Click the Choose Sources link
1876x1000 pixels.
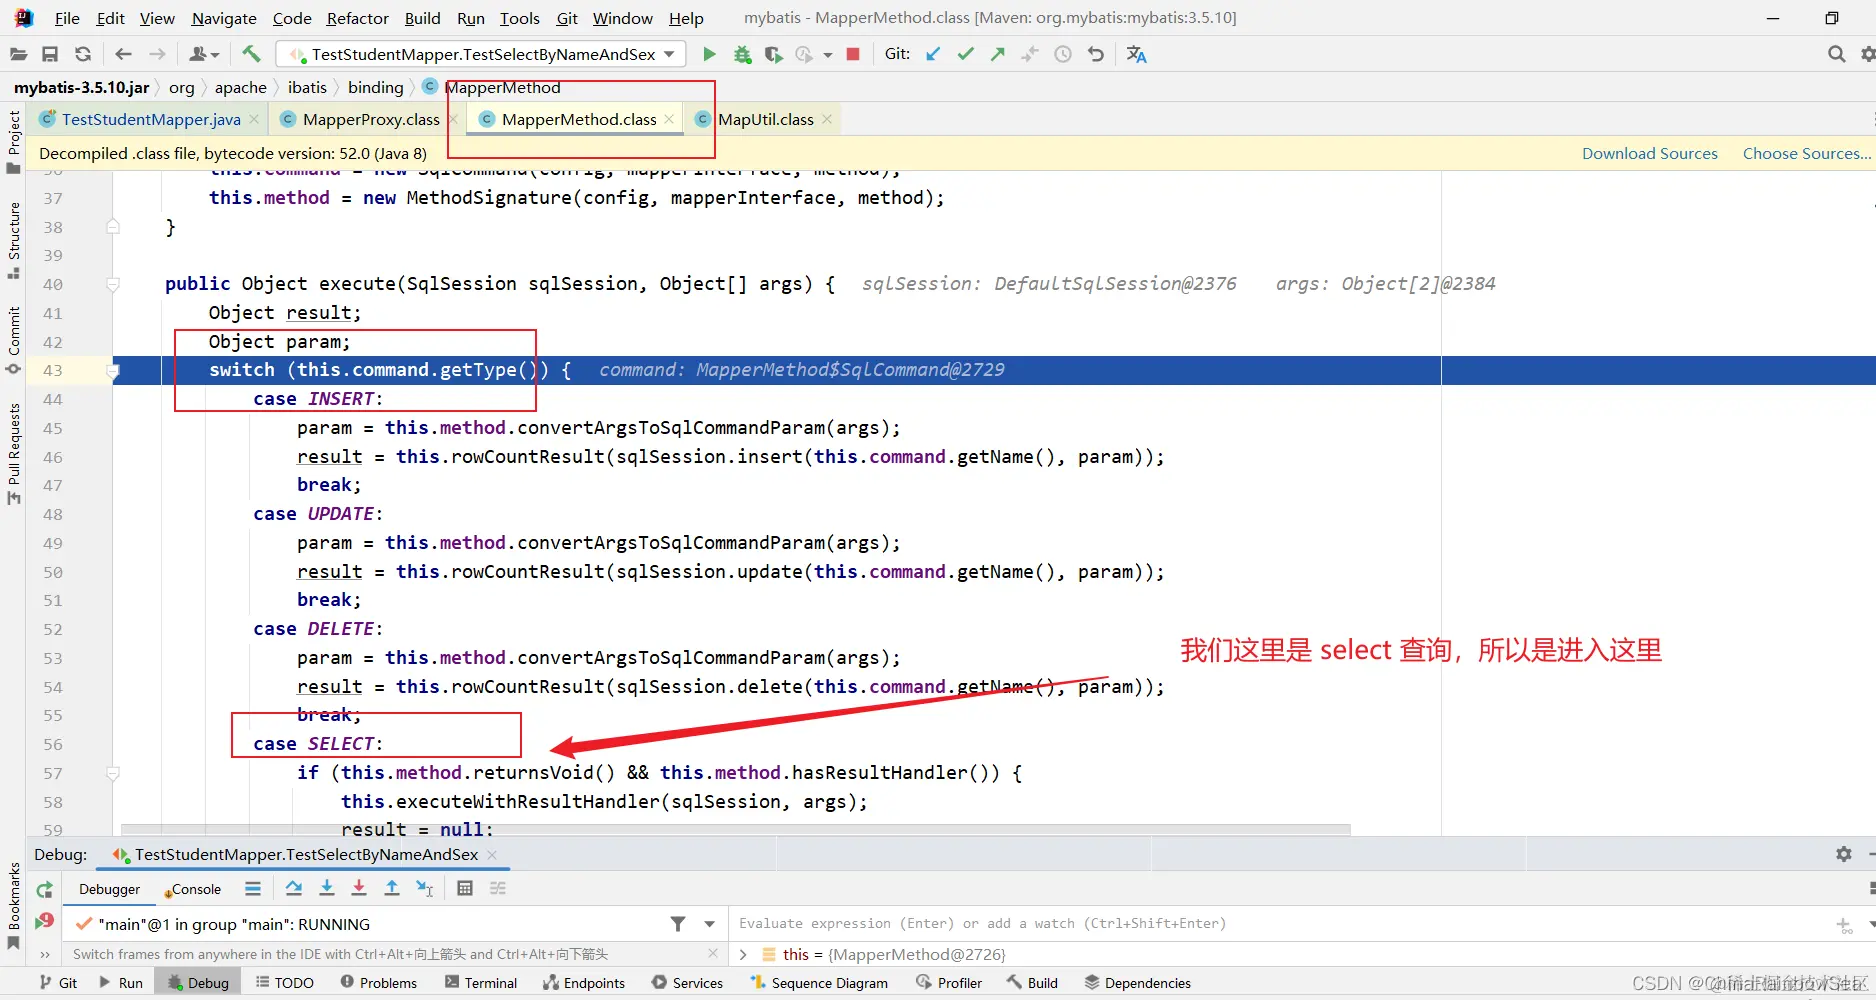pos(1806,153)
